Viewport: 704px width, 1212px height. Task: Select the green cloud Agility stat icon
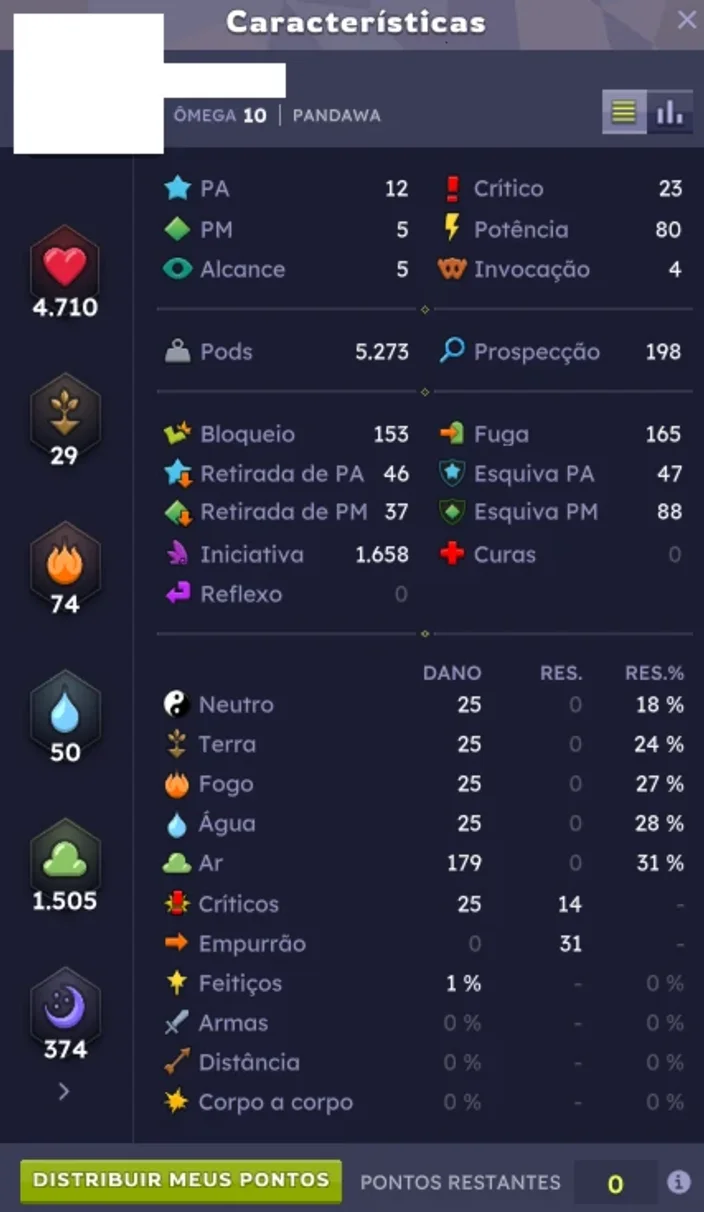pos(65,859)
